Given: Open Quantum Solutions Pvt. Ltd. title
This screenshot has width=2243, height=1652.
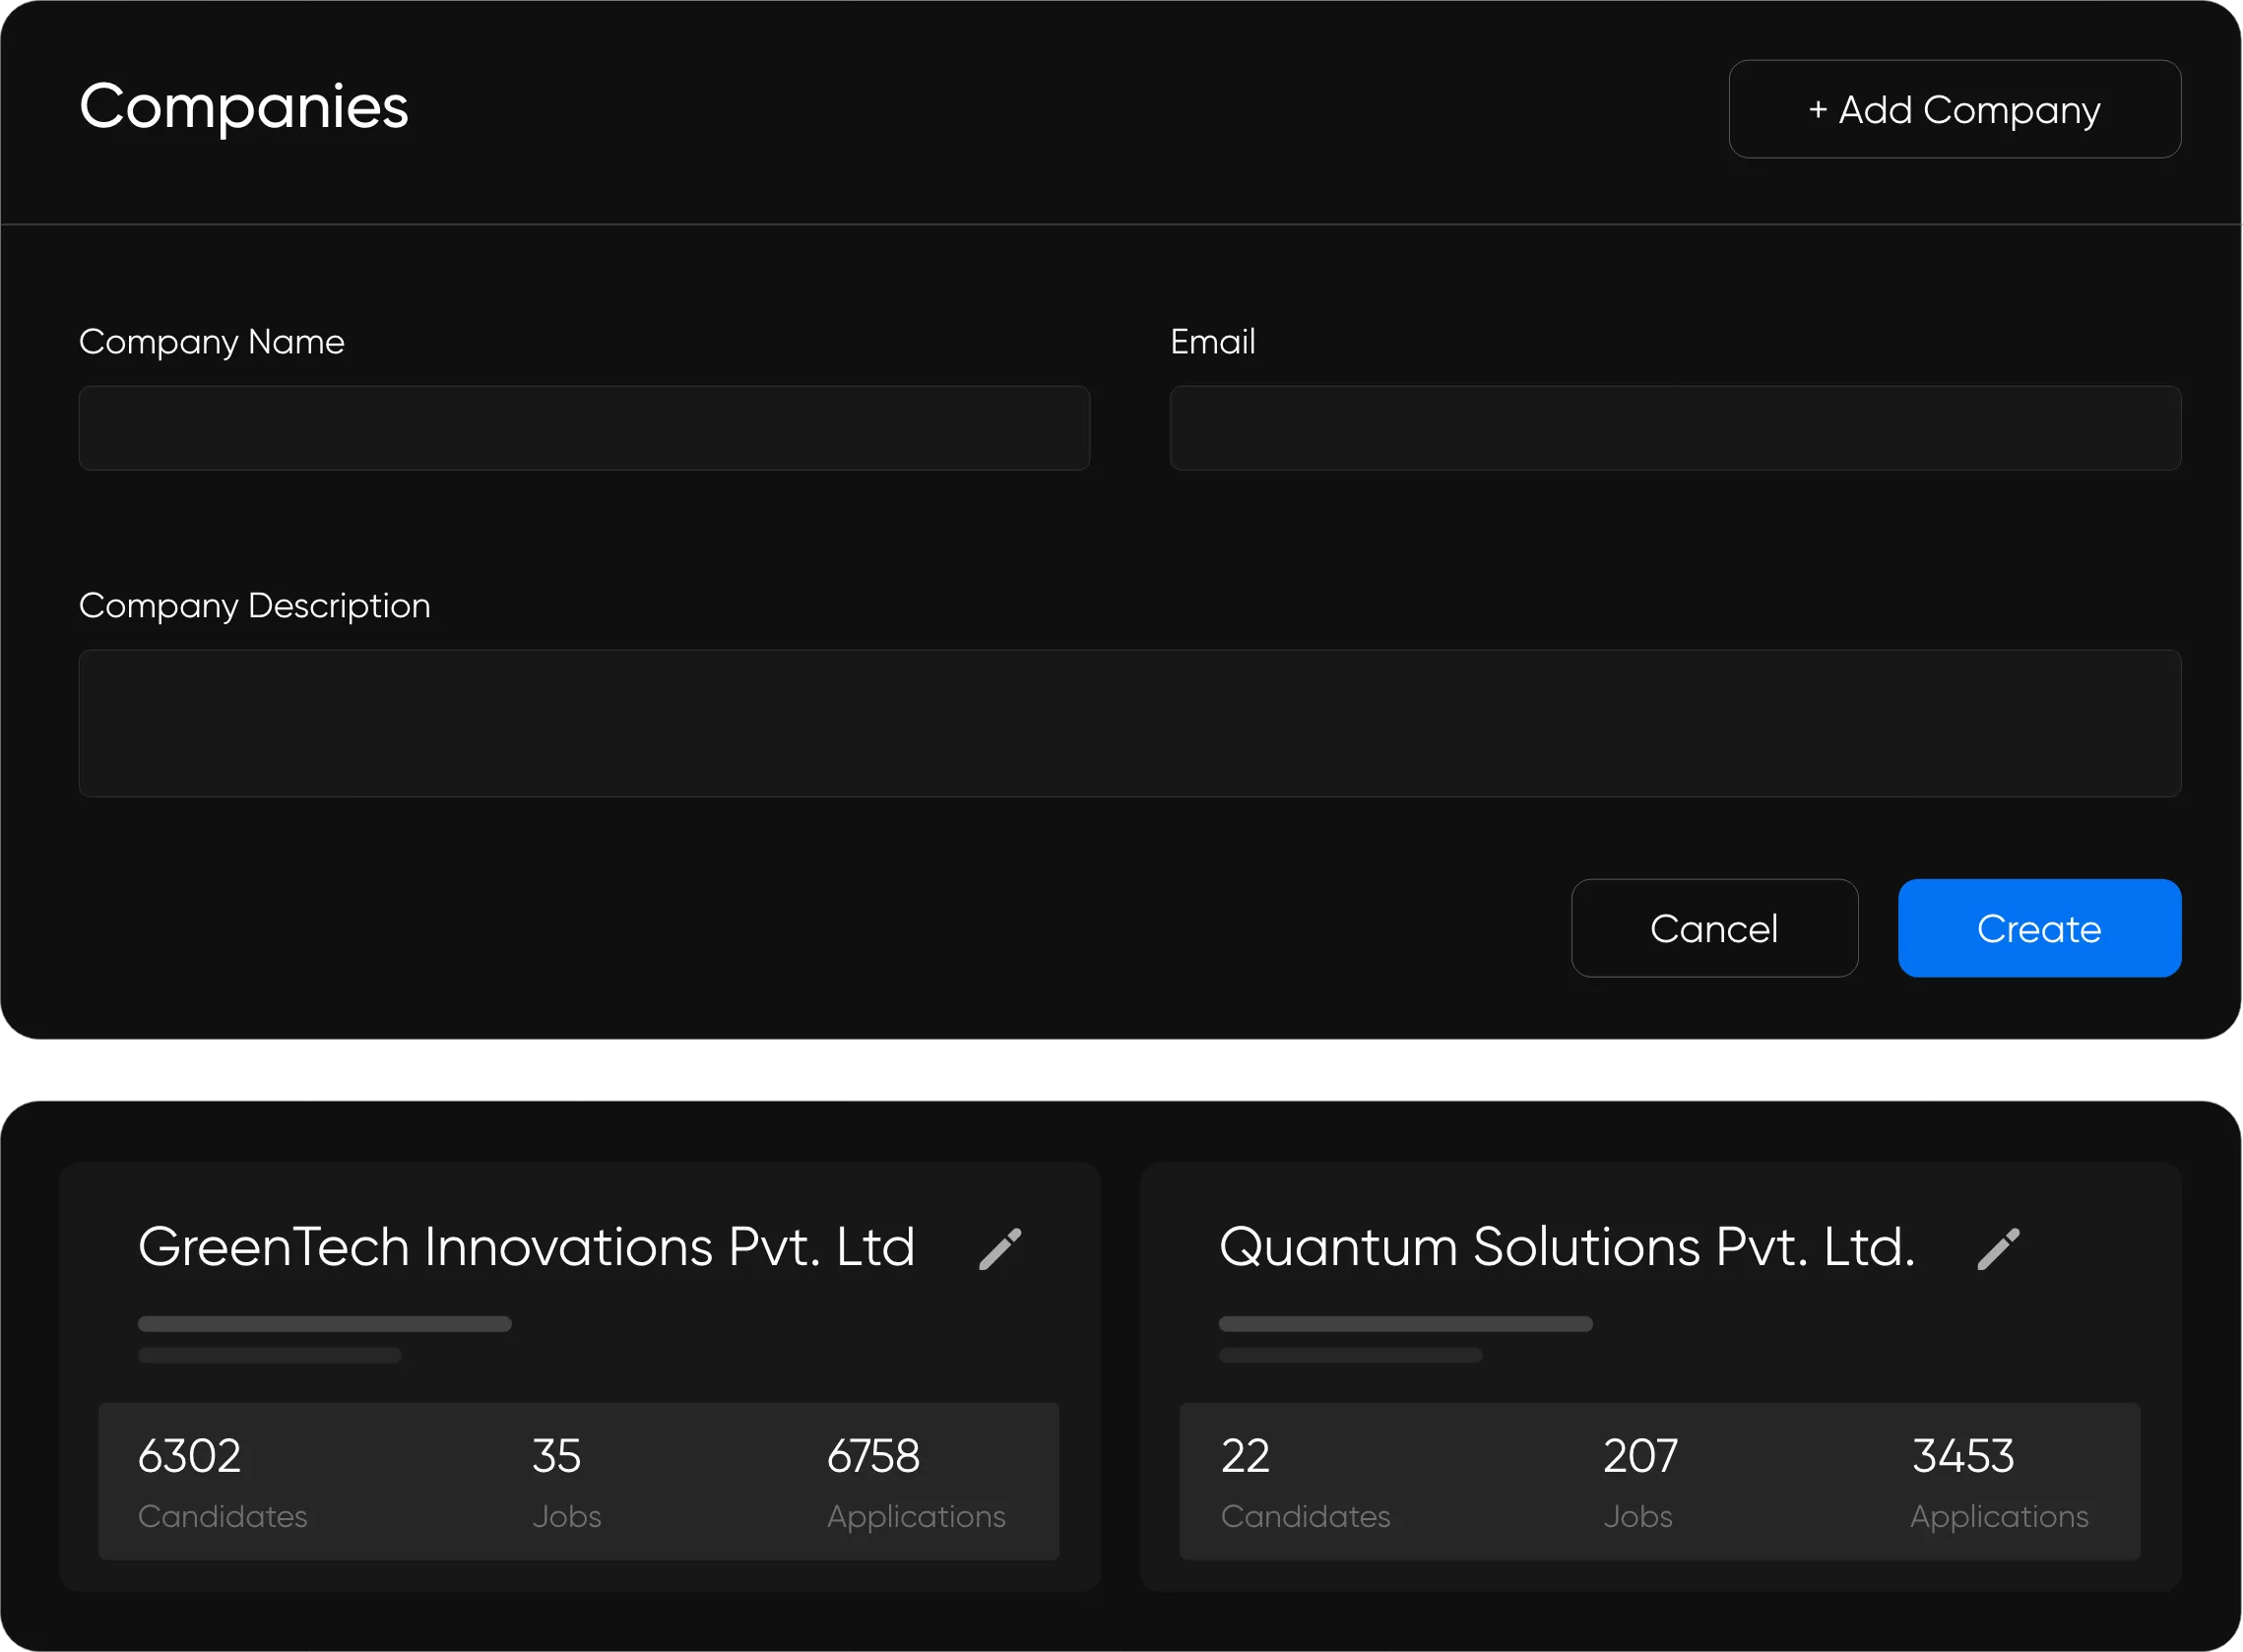Looking at the screenshot, I should coord(1566,1247).
